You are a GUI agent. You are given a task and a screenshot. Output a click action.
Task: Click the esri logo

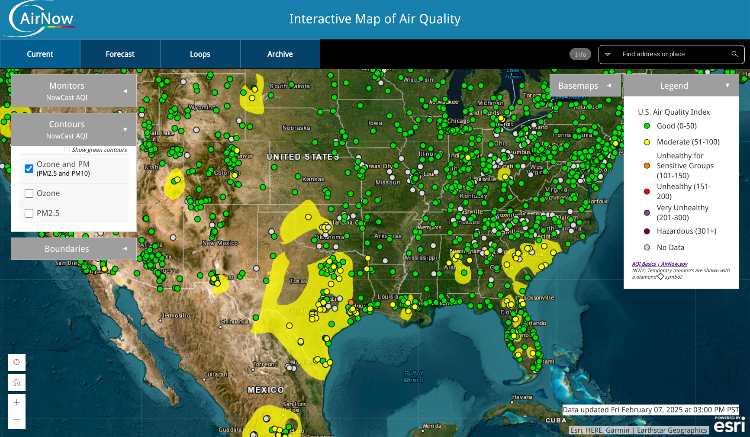click(x=729, y=425)
